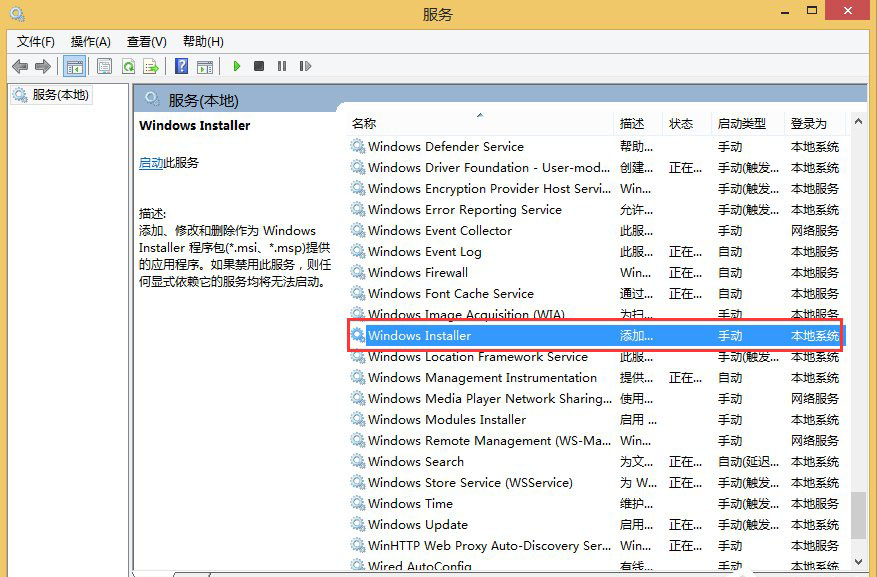Viewport: 877px width, 577px height.
Task: Click the 网络服务 login cell of Windows Event Collector
Action: pos(814,231)
